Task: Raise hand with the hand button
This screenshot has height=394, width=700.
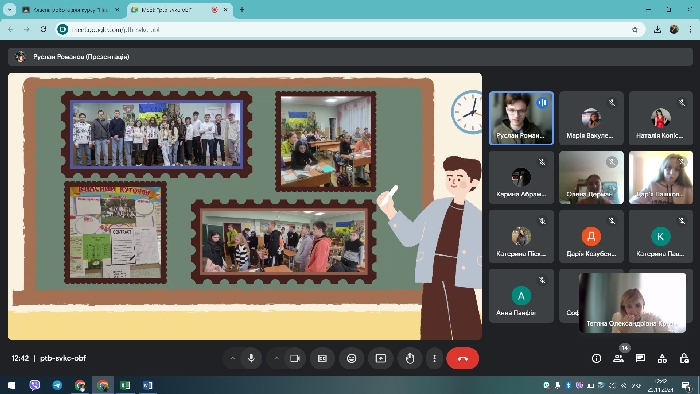Action: tap(410, 358)
